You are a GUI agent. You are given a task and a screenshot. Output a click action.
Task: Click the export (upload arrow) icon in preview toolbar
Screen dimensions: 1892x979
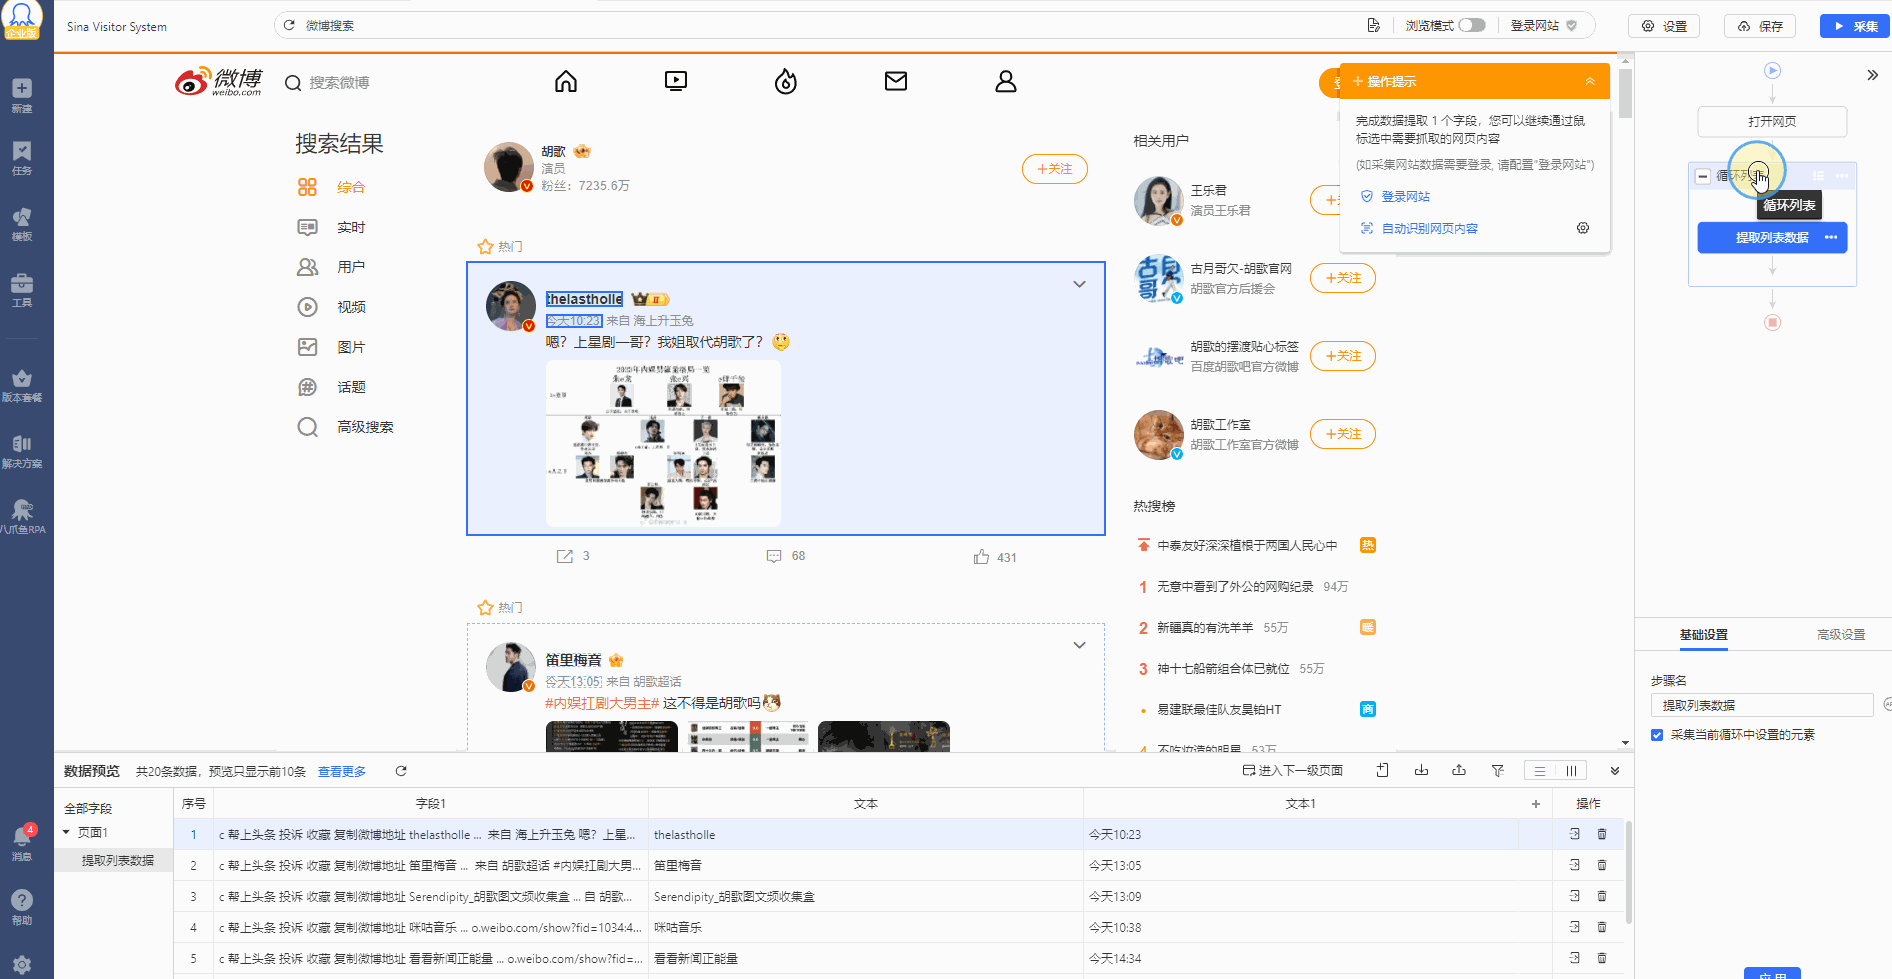[1459, 770]
